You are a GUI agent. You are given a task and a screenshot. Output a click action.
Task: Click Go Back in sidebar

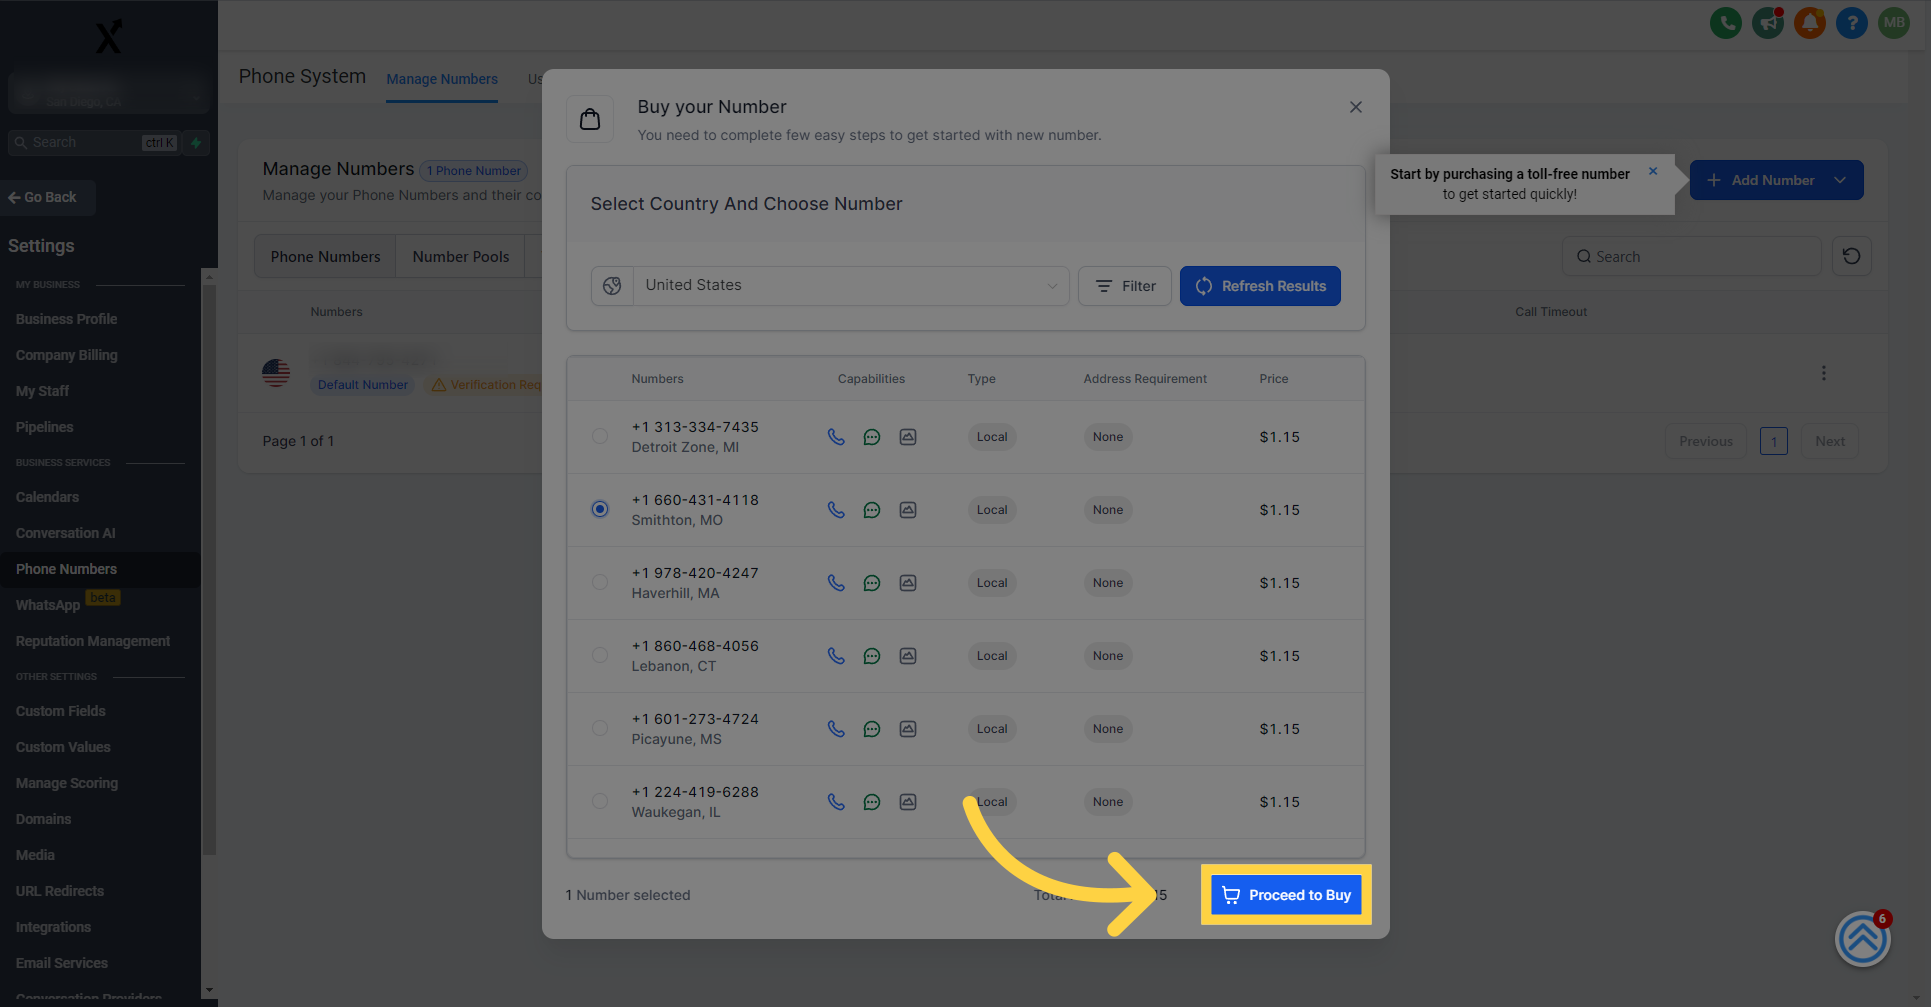point(48,197)
